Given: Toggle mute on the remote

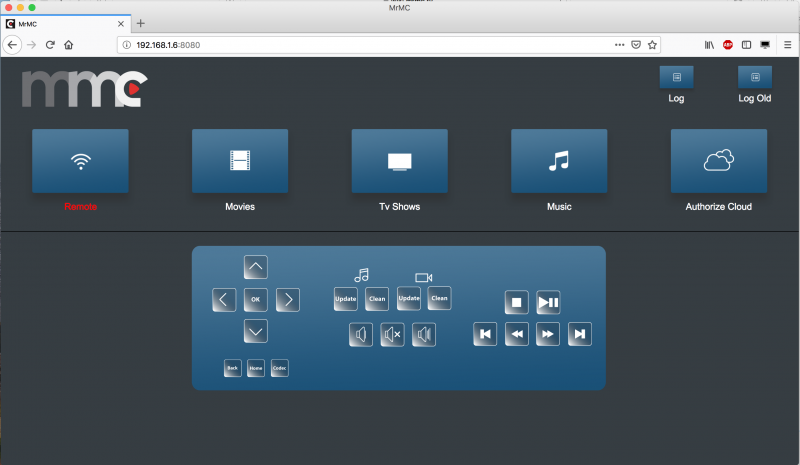Looking at the screenshot, I should point(392,335).
